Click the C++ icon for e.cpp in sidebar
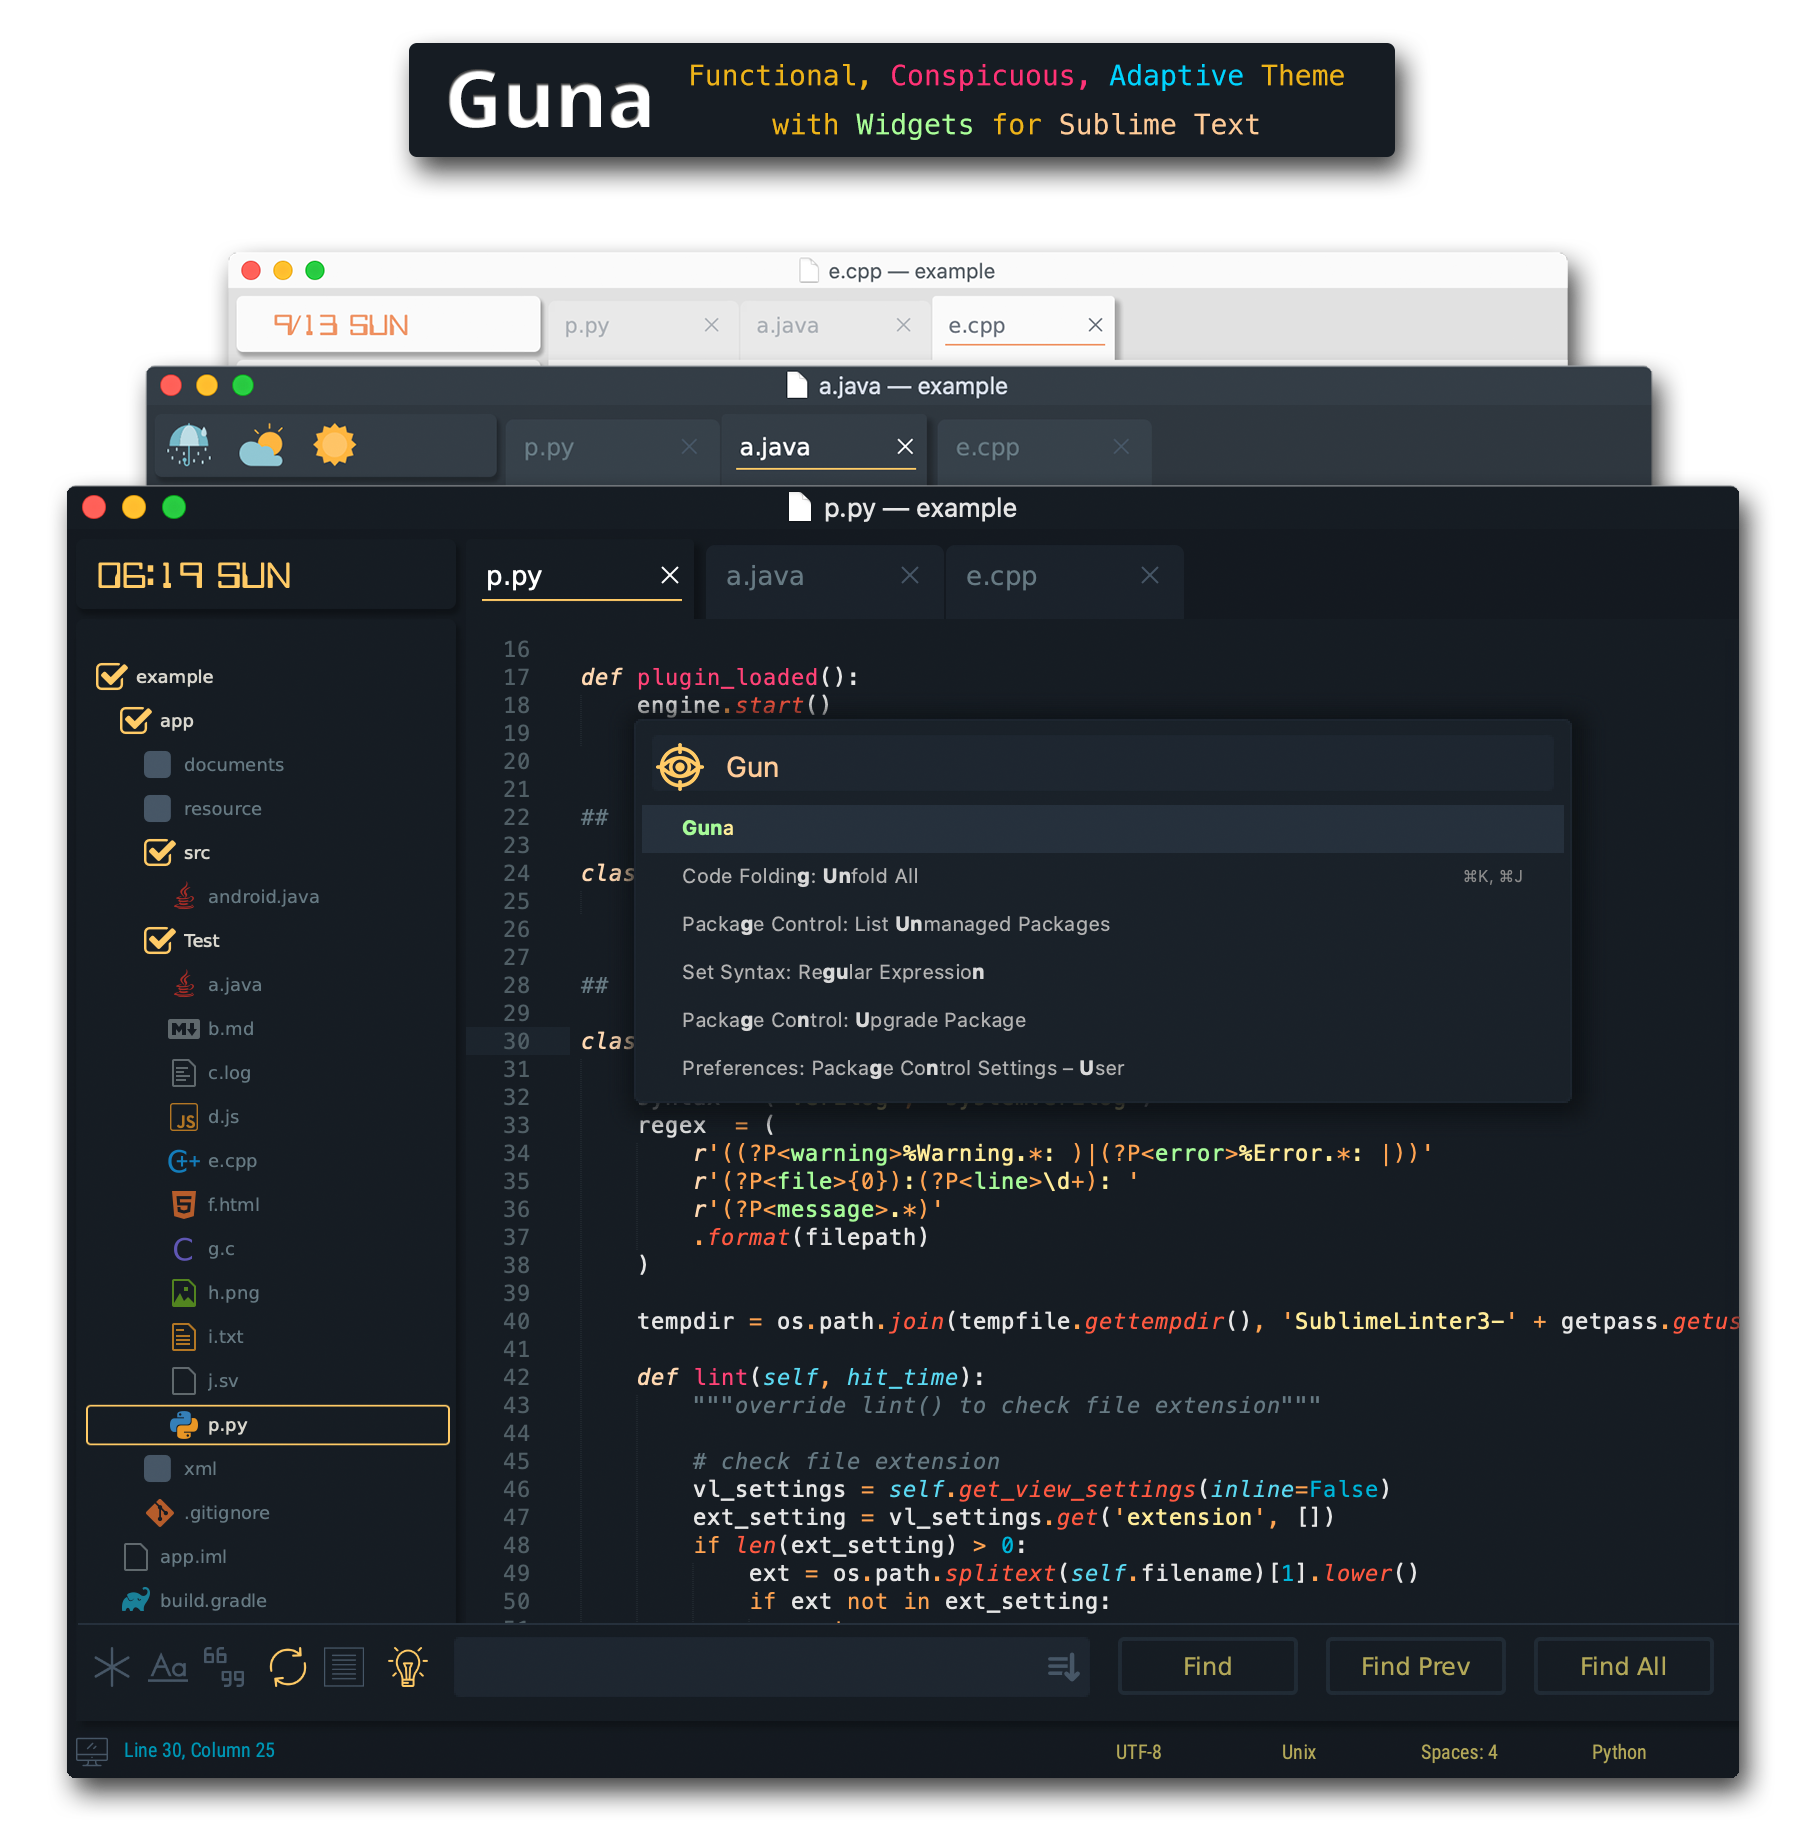This screenshot has height=1840, width=1800. pos(184,1161)
